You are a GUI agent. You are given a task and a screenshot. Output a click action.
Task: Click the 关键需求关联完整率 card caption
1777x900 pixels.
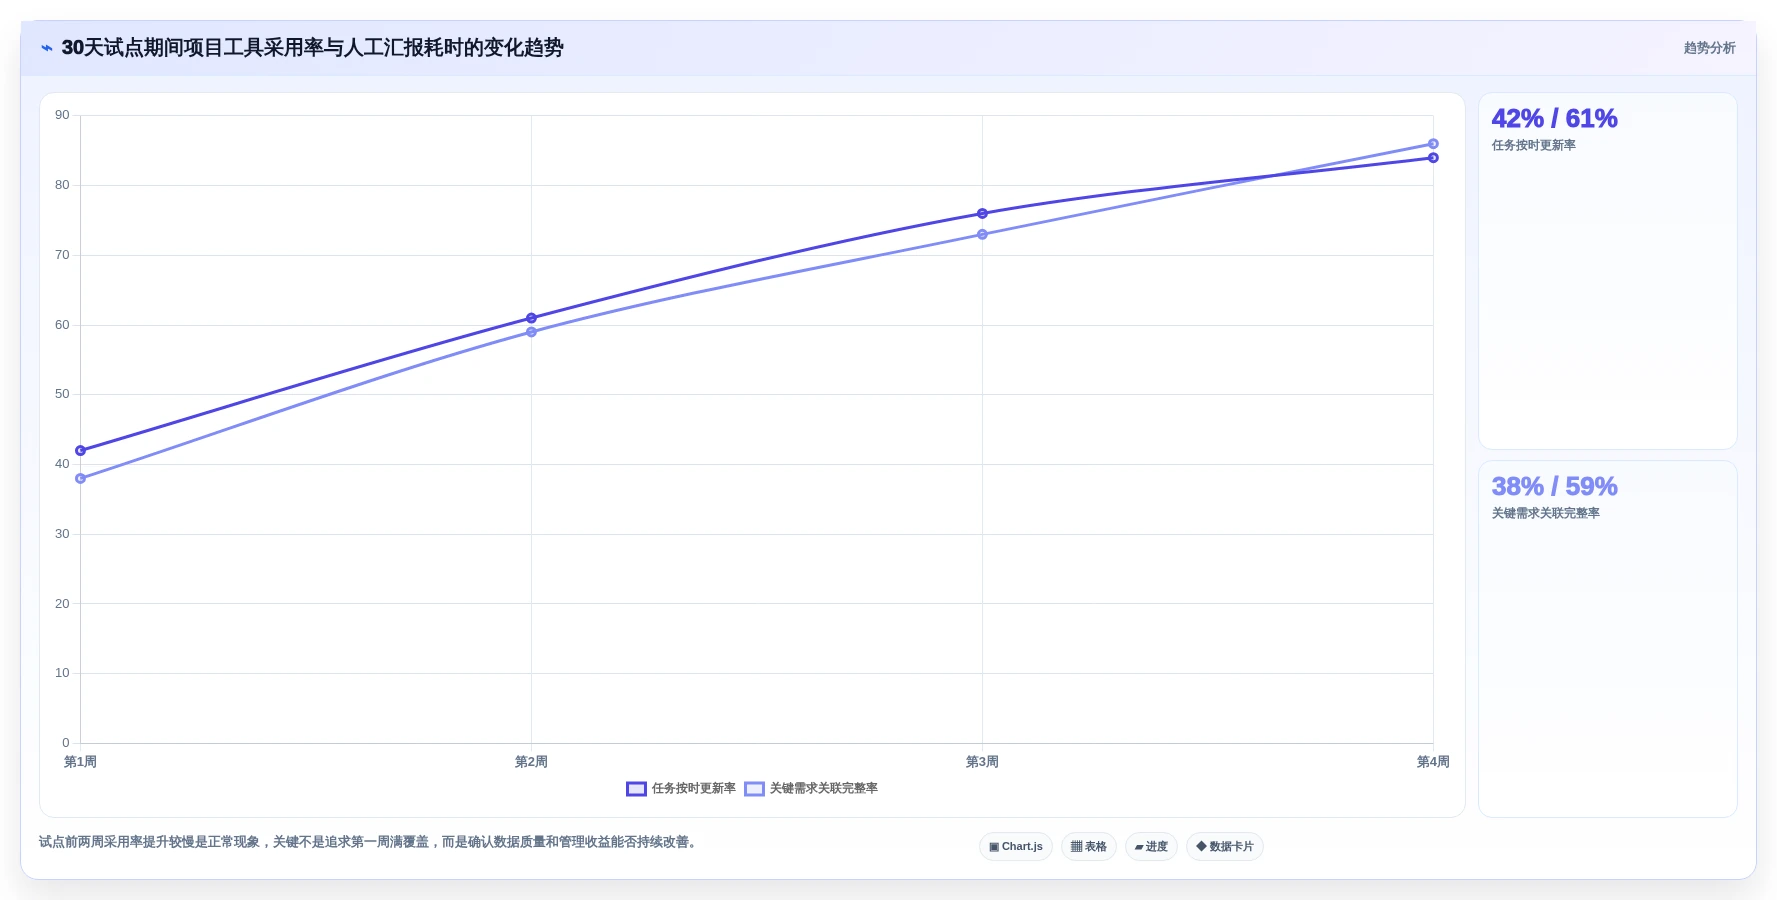(1545, 514)
